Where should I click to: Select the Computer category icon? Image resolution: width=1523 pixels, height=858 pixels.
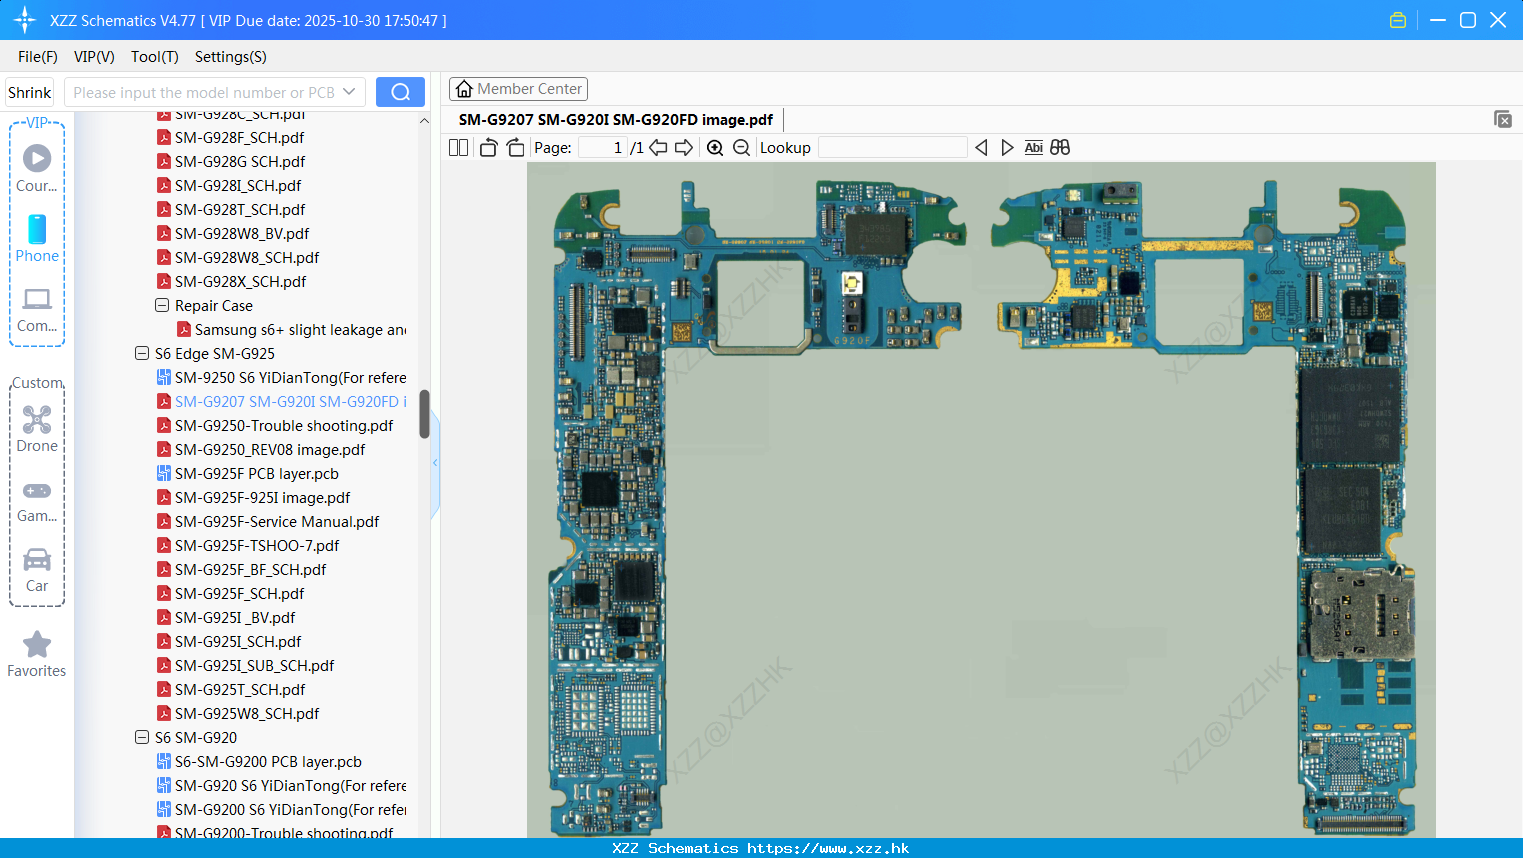(37, 309)
